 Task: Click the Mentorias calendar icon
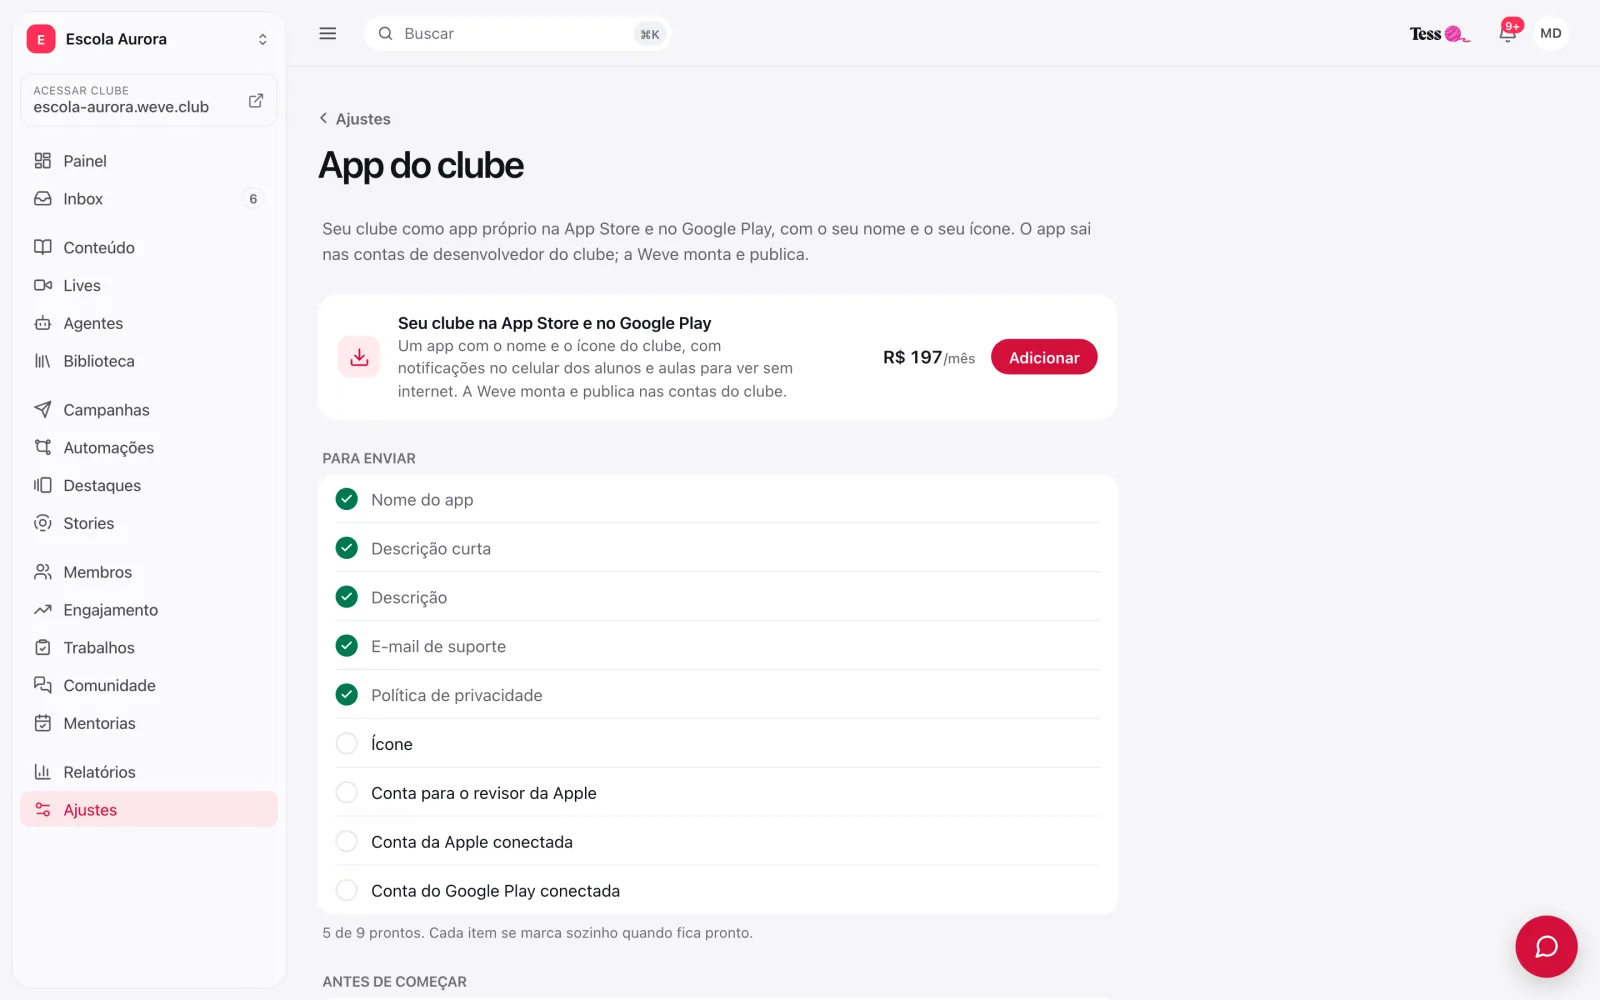43,723
